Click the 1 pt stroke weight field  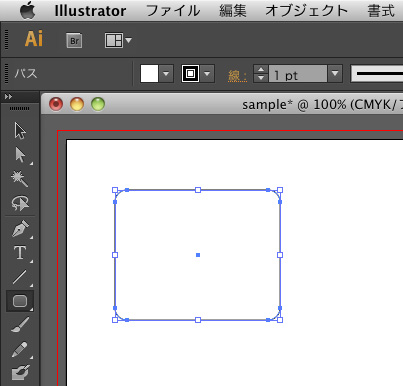click(x=298, y=74)
